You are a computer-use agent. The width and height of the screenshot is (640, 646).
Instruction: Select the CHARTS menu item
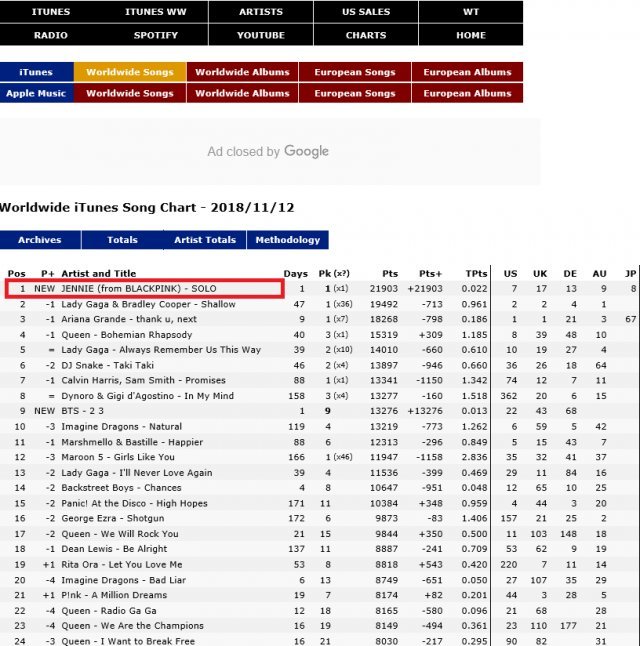[x=366, y=35]
